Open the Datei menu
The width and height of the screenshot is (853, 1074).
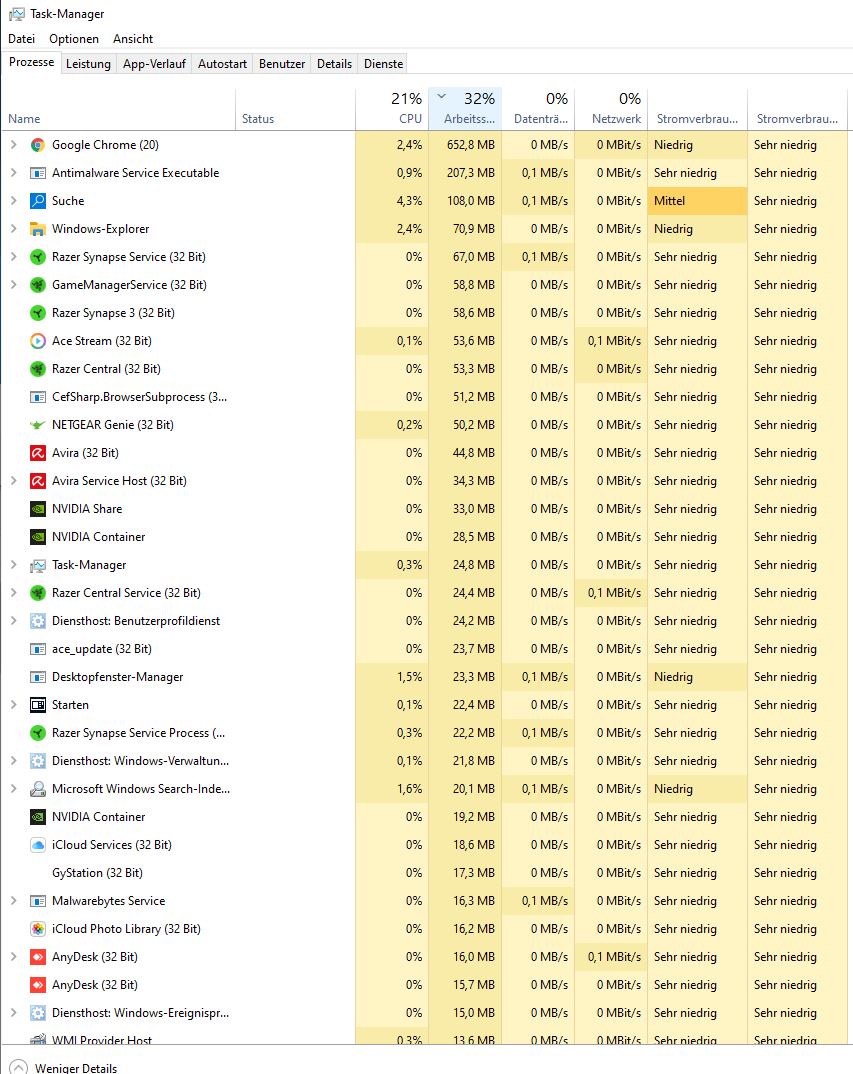[21, 39]
